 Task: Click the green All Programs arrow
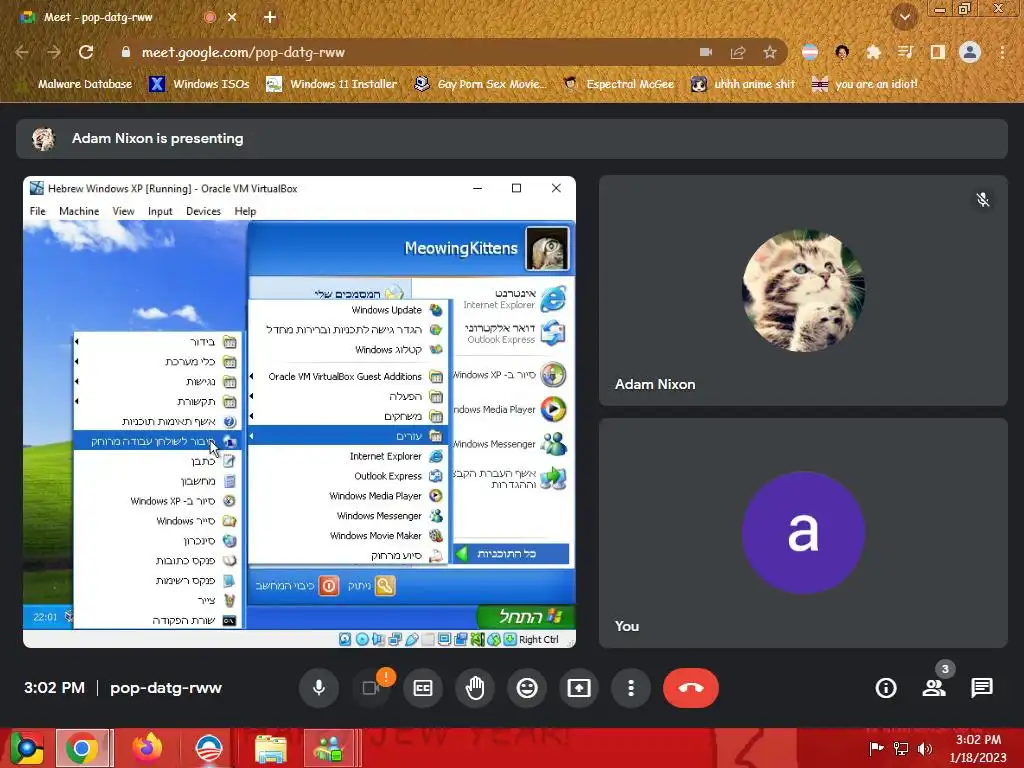point(462,554)
